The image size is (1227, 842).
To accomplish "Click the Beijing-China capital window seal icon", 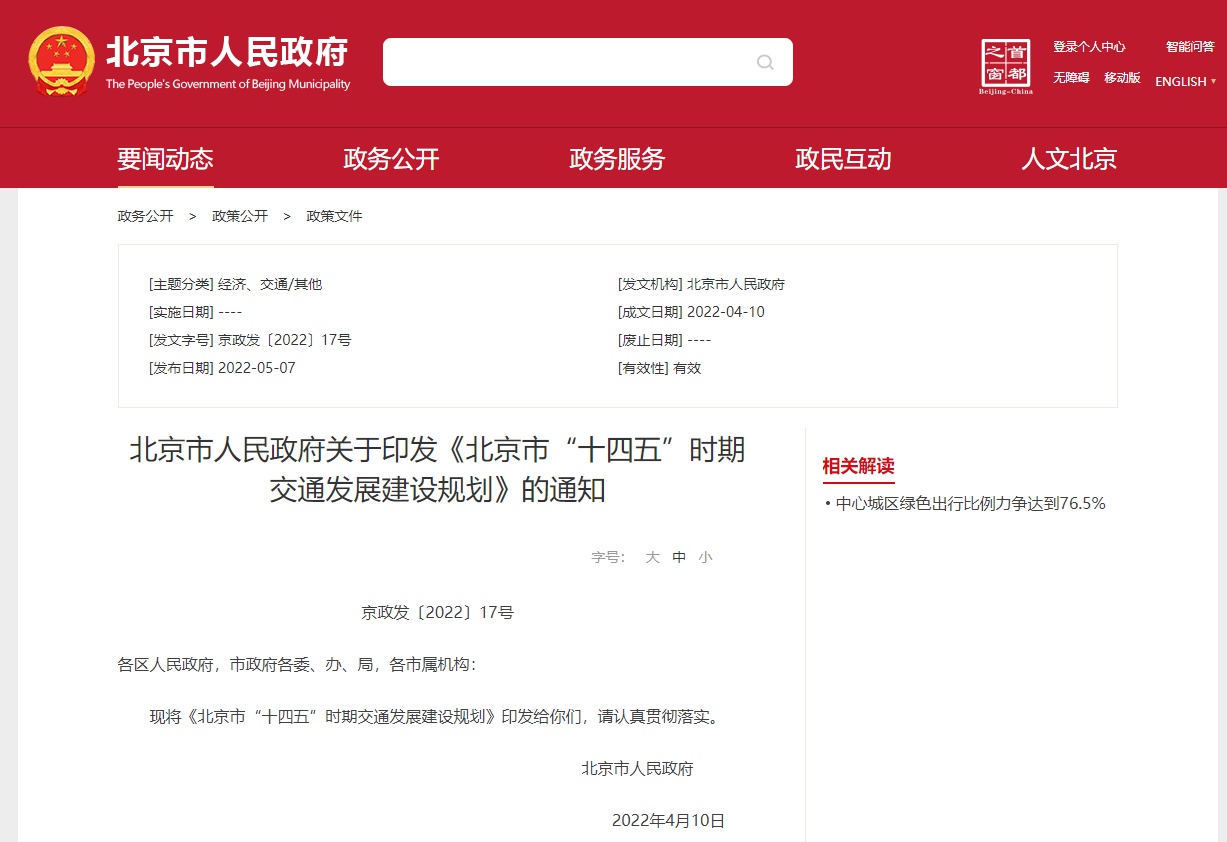I will click(x=1005, y=66).
